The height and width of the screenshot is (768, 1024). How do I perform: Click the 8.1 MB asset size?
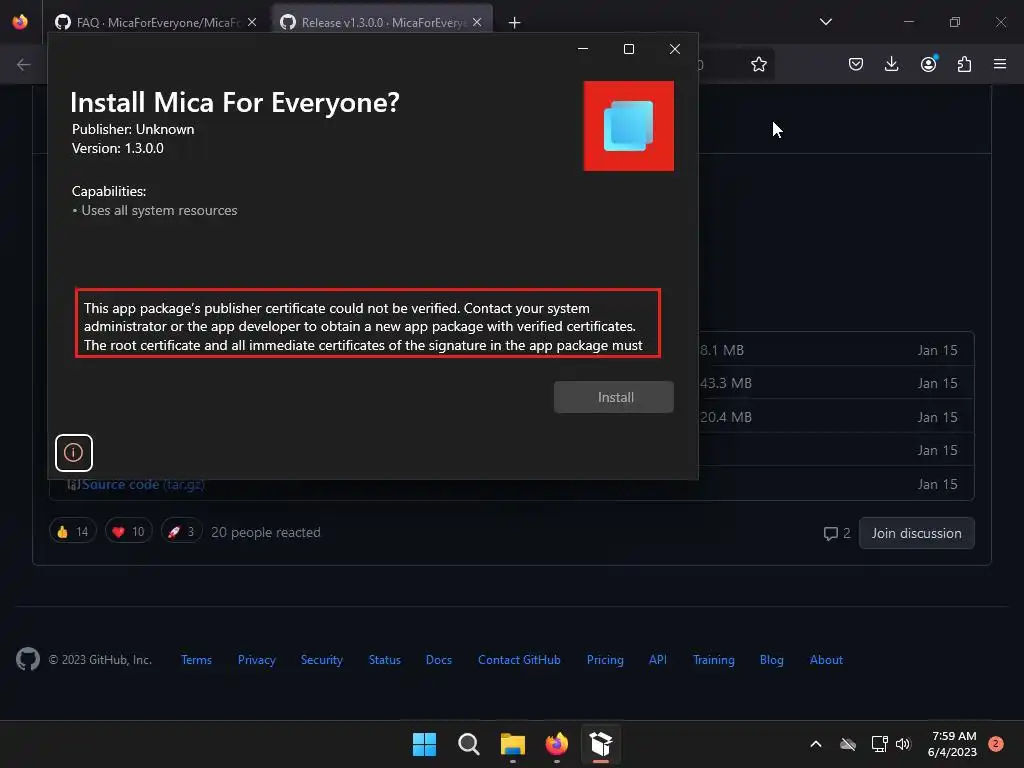[x=722, y=350]
